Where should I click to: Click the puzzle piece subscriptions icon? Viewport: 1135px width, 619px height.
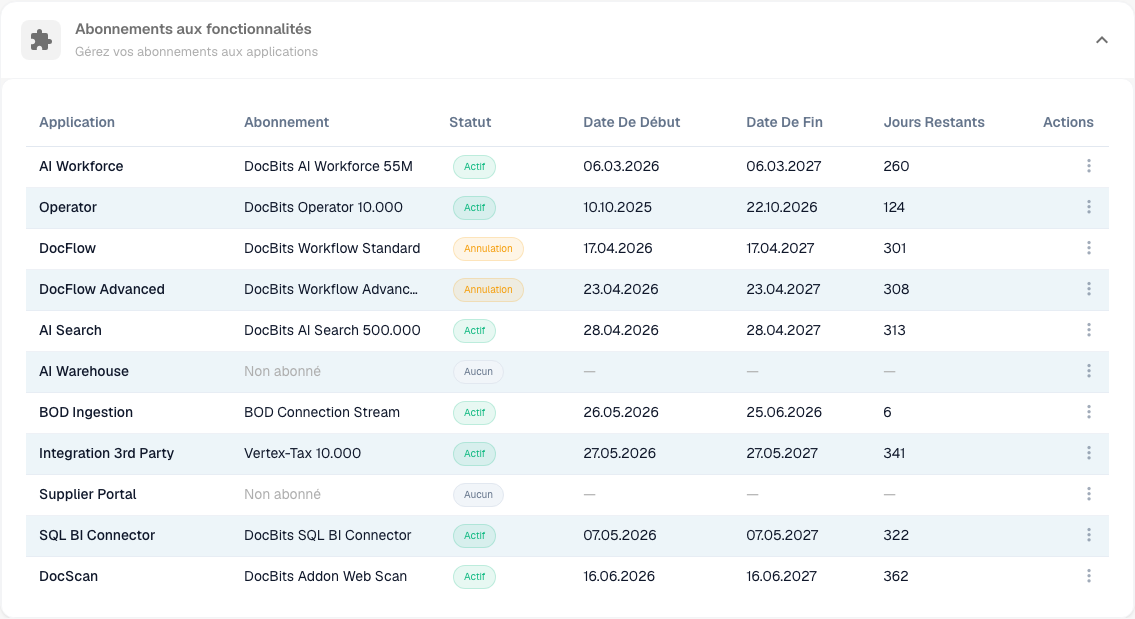click(41, 40)
